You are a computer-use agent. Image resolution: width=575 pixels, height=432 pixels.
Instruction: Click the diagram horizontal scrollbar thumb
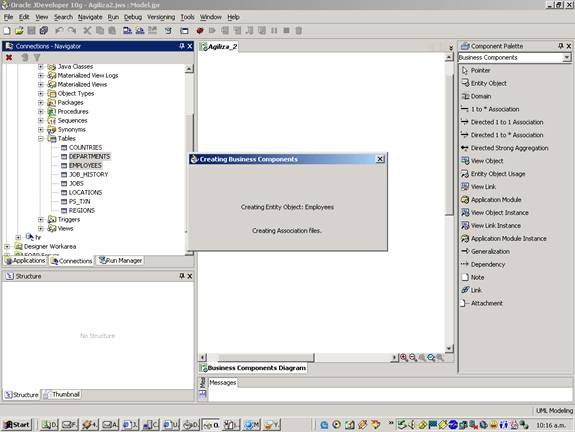(266, 357)
